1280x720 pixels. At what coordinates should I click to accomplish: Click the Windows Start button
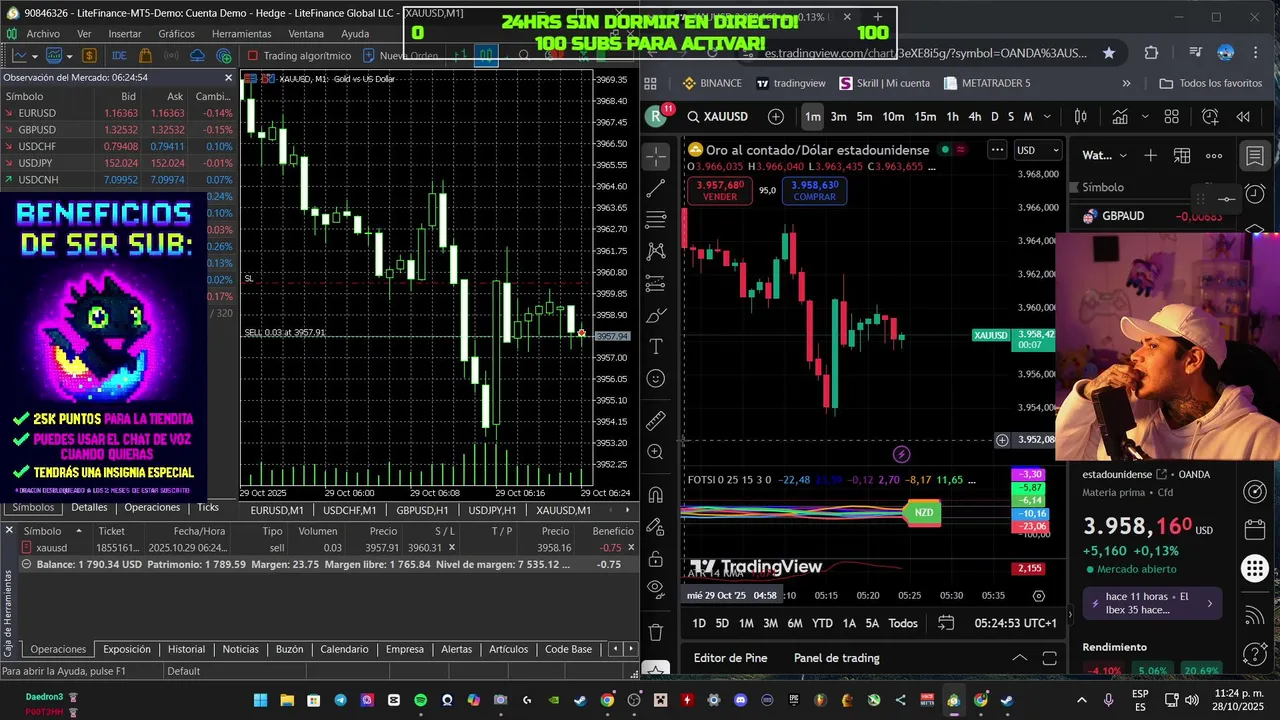tap(260, 700)
